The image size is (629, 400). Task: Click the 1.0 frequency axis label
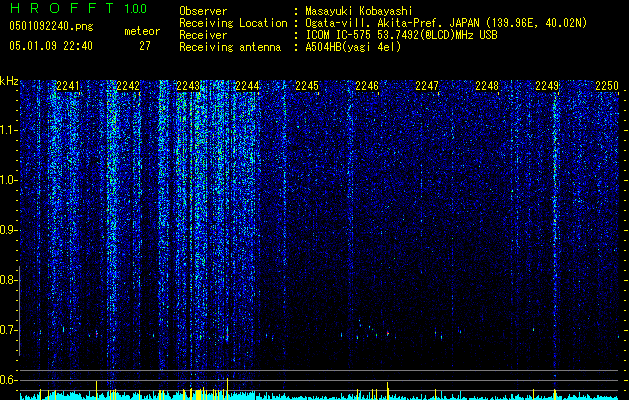[x=9, y=181]
